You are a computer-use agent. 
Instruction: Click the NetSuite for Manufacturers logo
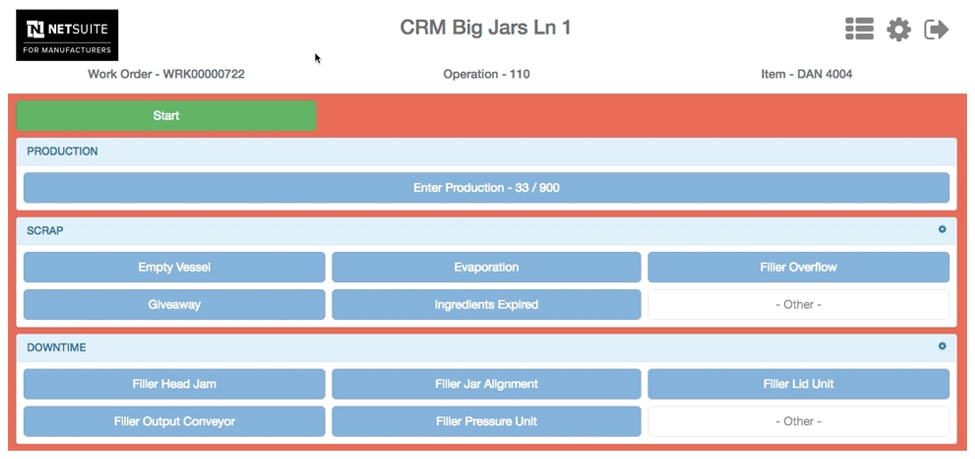point(67,35)
